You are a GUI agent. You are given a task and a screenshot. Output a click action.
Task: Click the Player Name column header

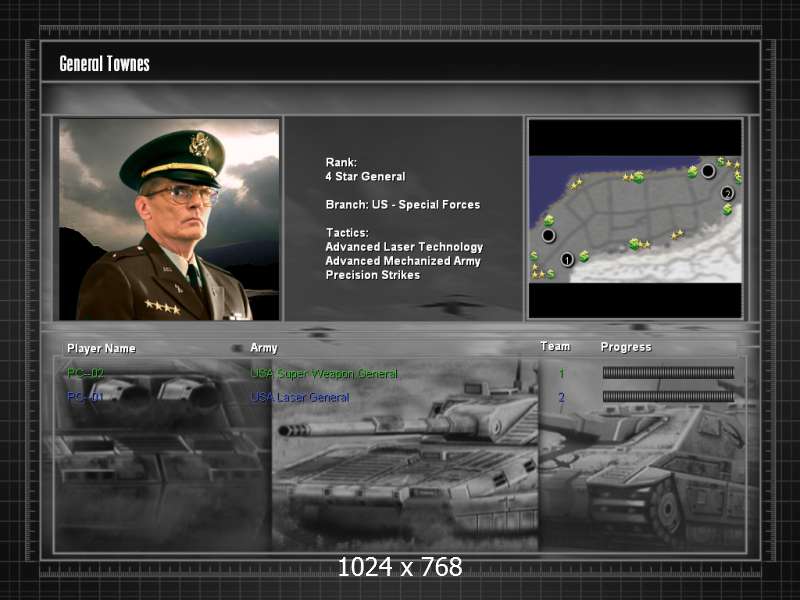coord(102,348)
